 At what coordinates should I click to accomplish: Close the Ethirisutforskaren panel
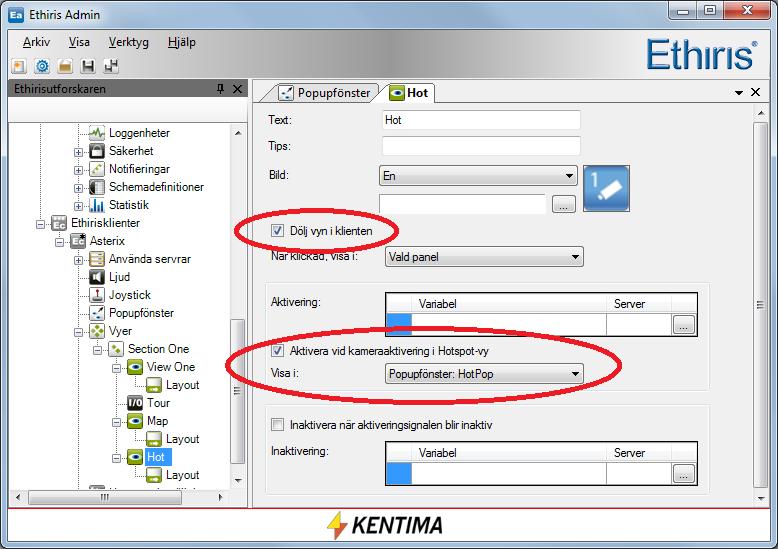[x=238, y=89]
